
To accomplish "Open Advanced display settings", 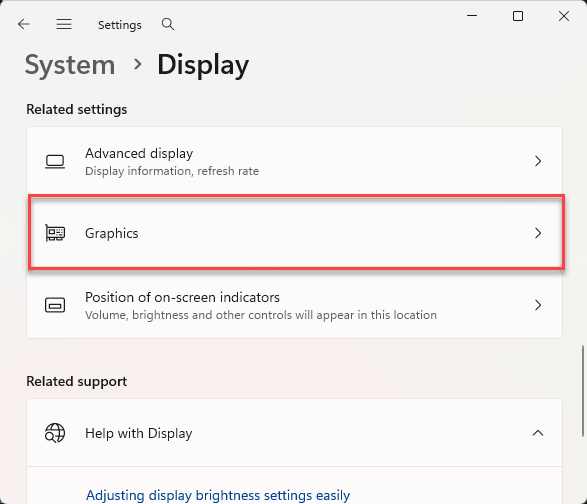I will tap(294, 161).
